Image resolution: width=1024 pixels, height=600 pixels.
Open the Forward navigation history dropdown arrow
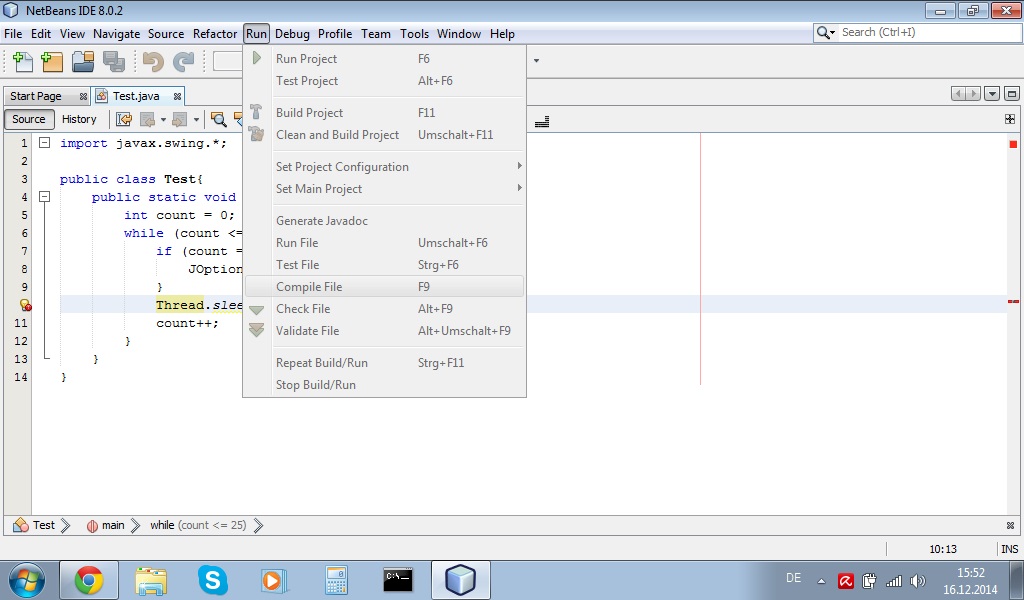pos(196,119)
